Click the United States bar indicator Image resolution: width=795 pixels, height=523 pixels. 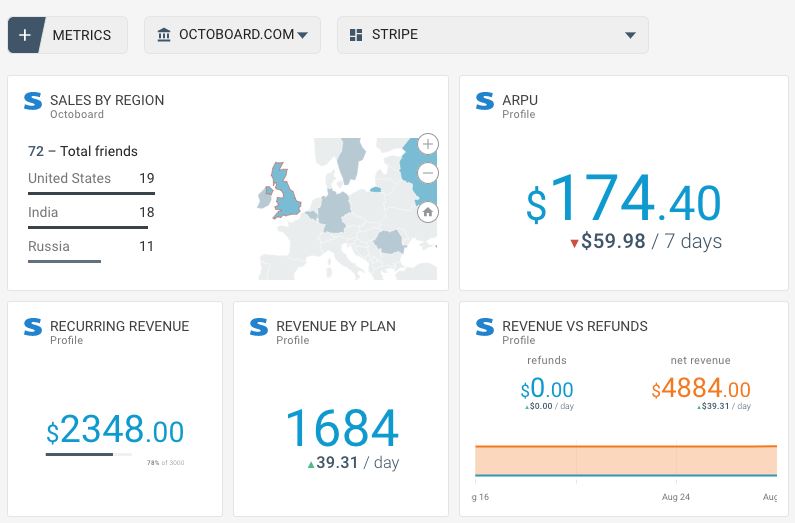pyautogui.click(x=91, y=193)
